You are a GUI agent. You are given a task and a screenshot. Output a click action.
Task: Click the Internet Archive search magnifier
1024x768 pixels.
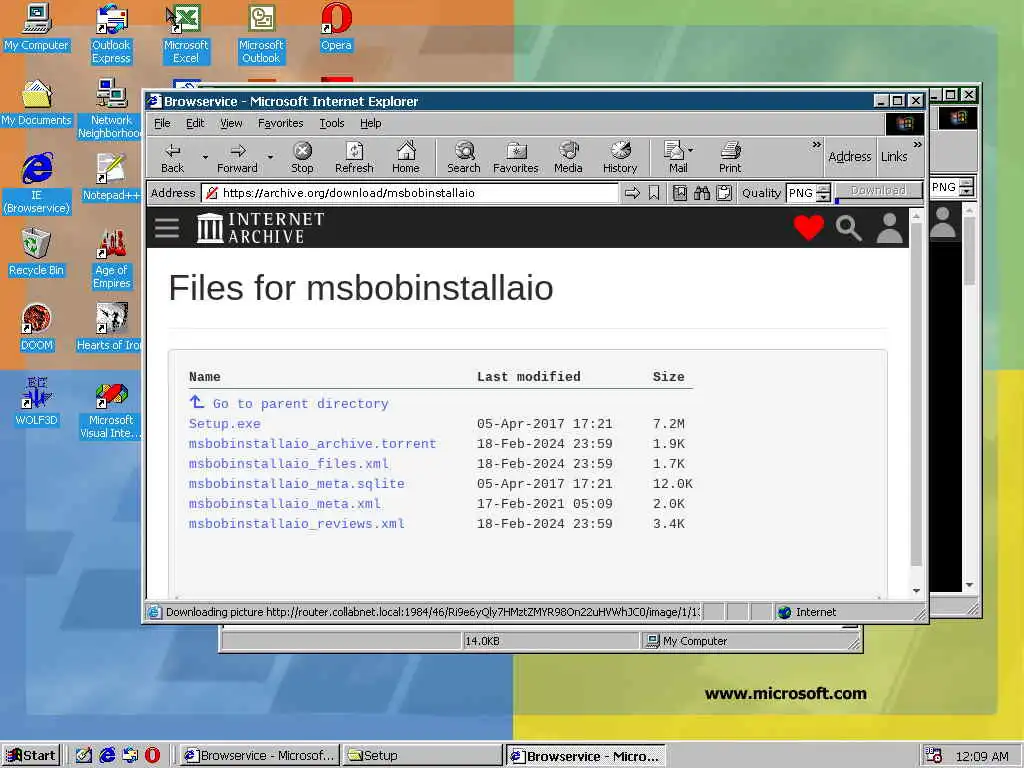pos(848,228)
